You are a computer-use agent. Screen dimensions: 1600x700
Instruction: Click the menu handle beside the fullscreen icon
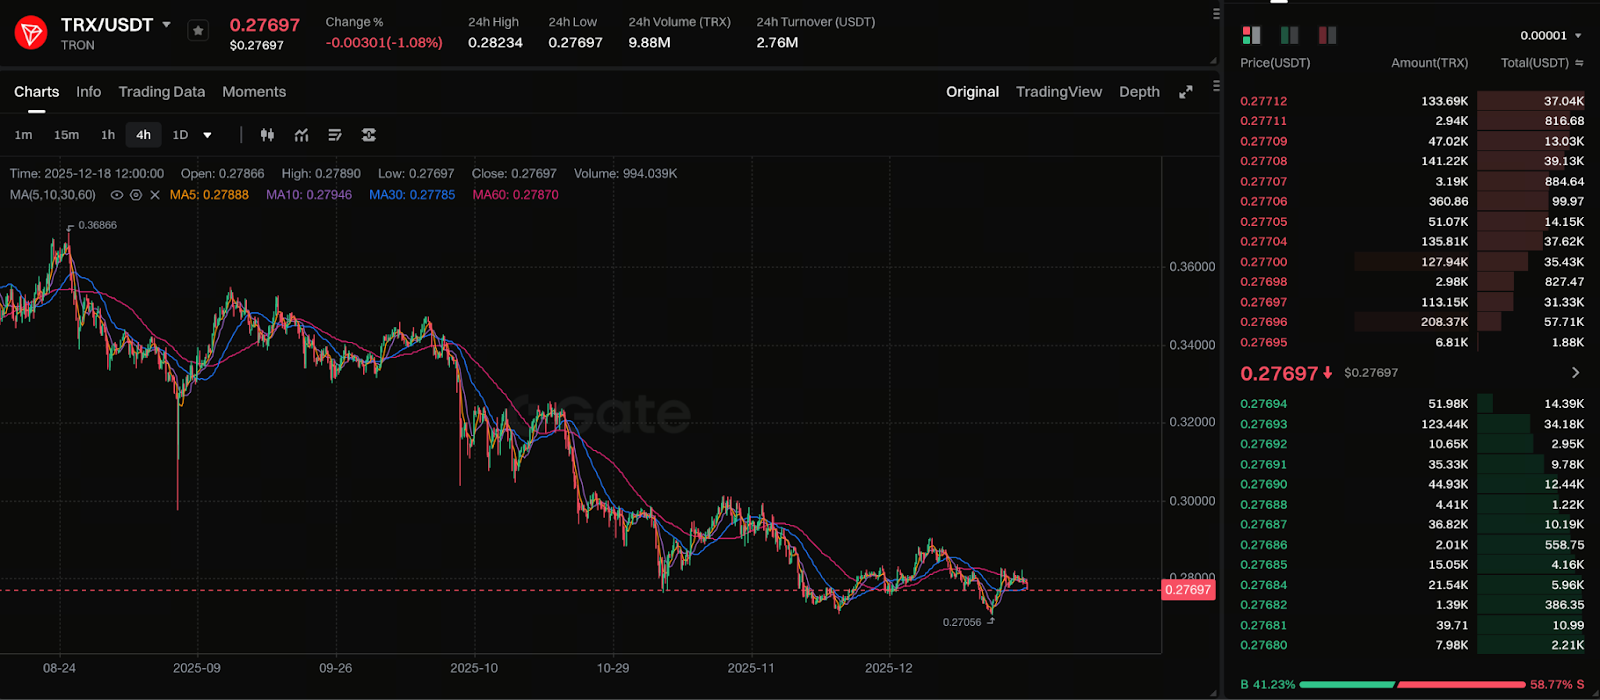pos(1216,86)
